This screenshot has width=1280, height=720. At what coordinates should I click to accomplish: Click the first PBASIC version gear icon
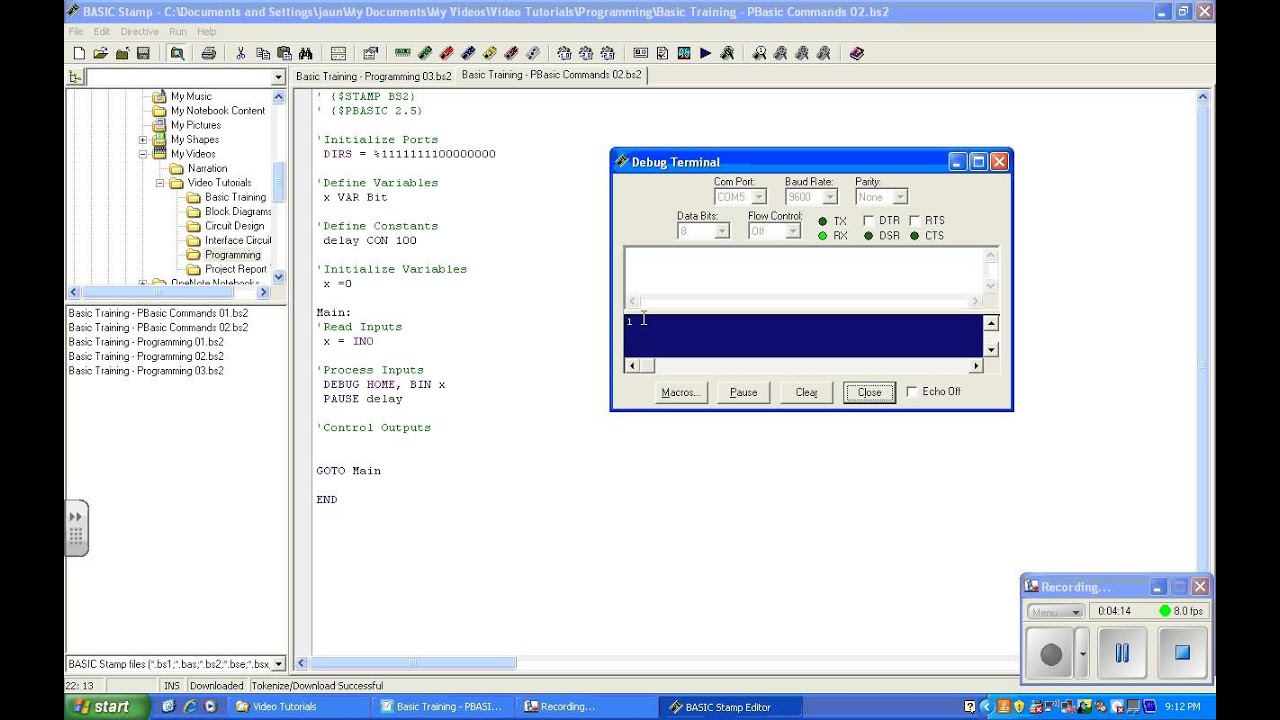point(565,54)
